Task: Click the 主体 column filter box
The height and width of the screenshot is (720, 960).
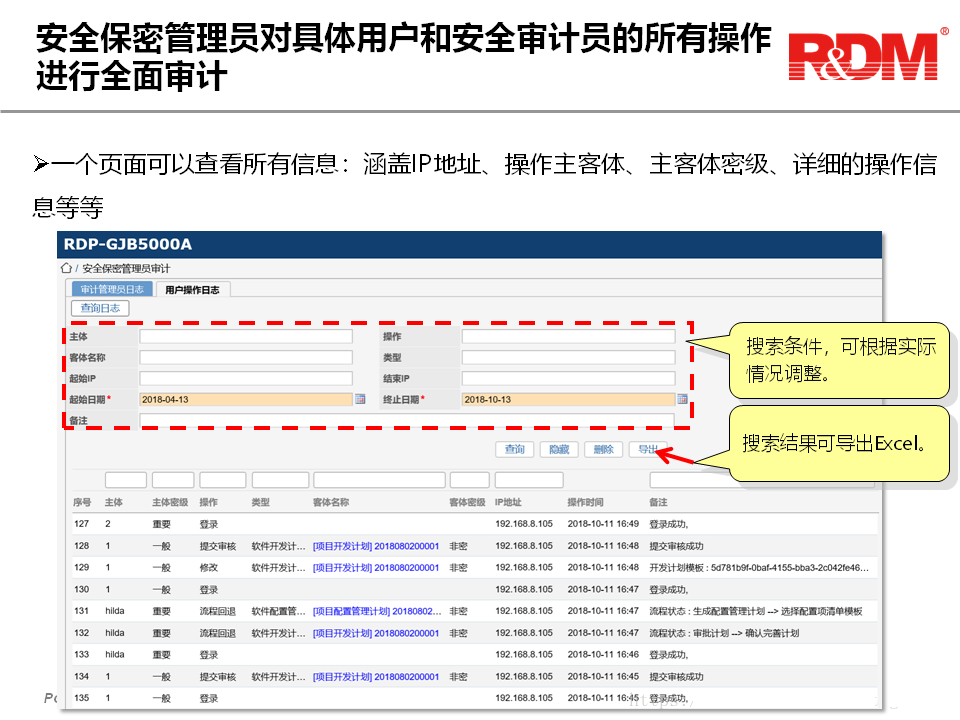Action: pyautogui.click(x=126, y=479)
